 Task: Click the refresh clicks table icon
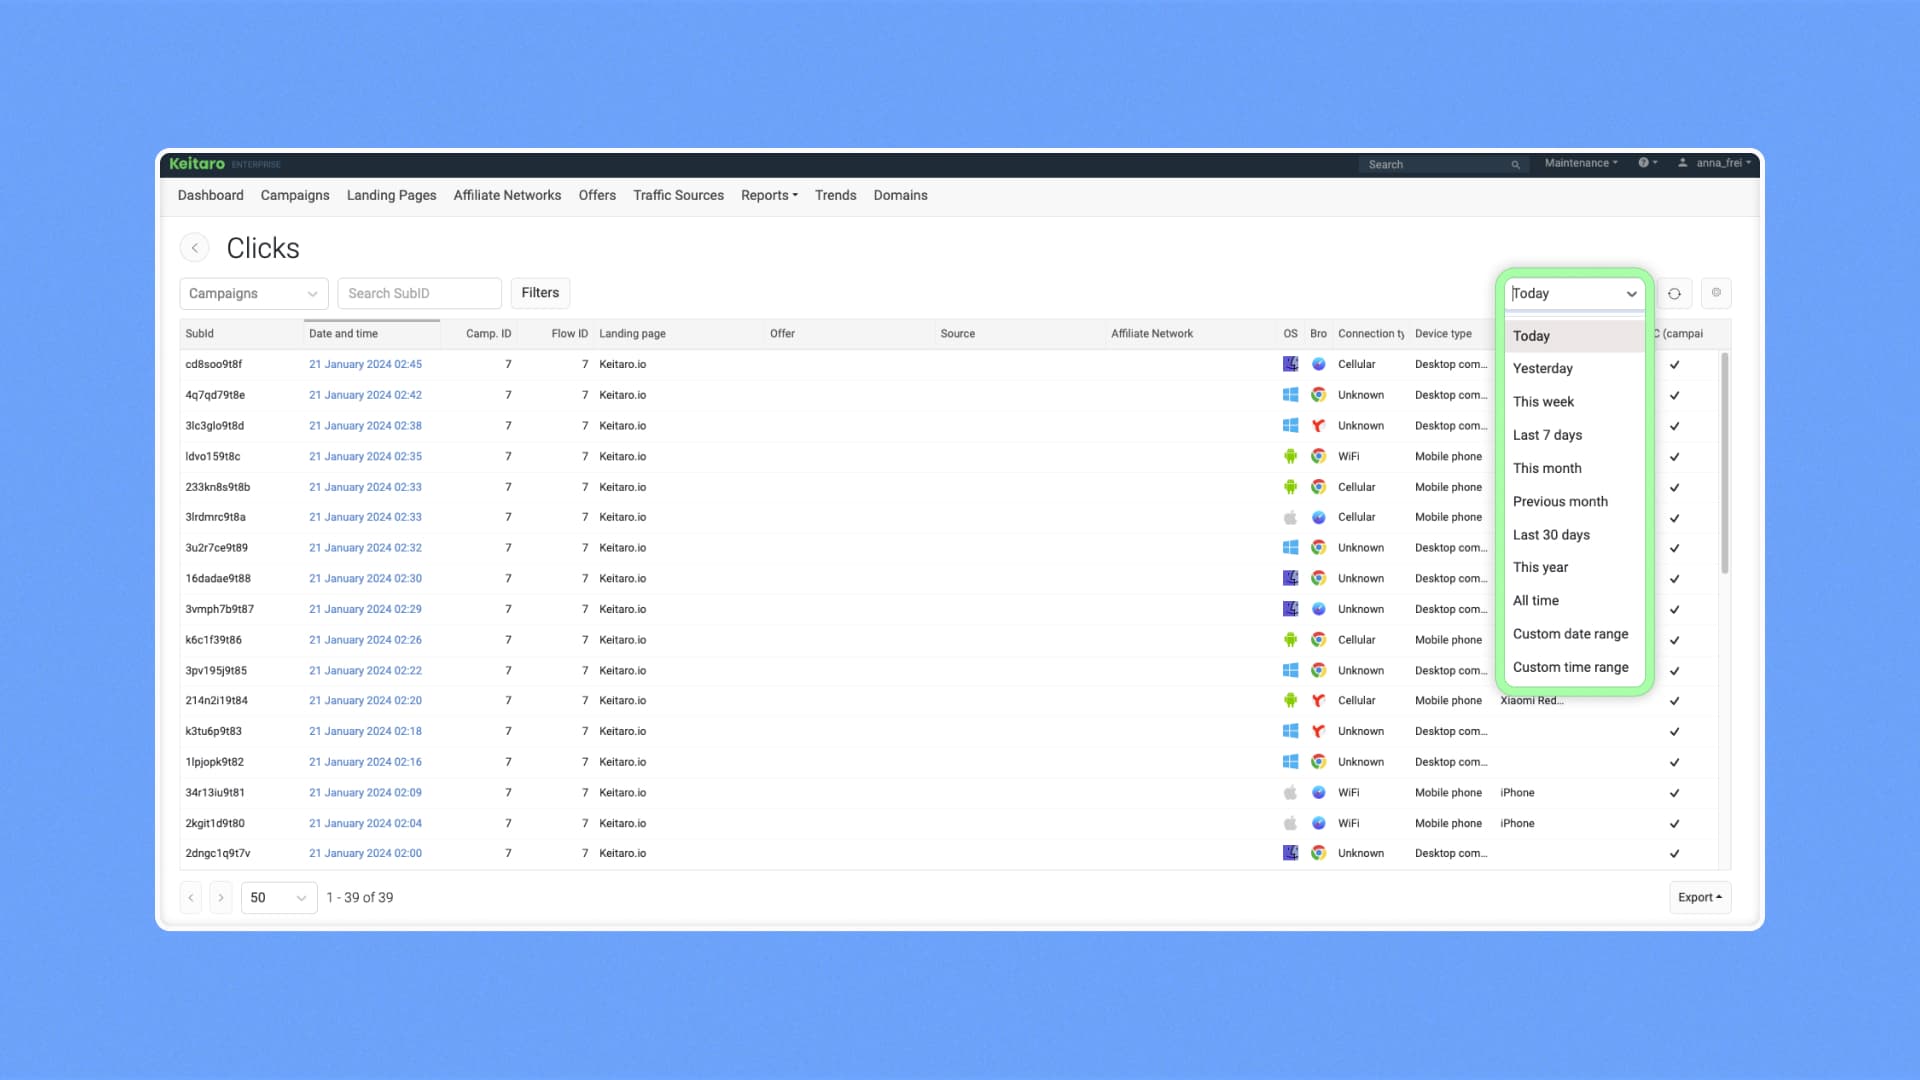tap(1674, 293)
